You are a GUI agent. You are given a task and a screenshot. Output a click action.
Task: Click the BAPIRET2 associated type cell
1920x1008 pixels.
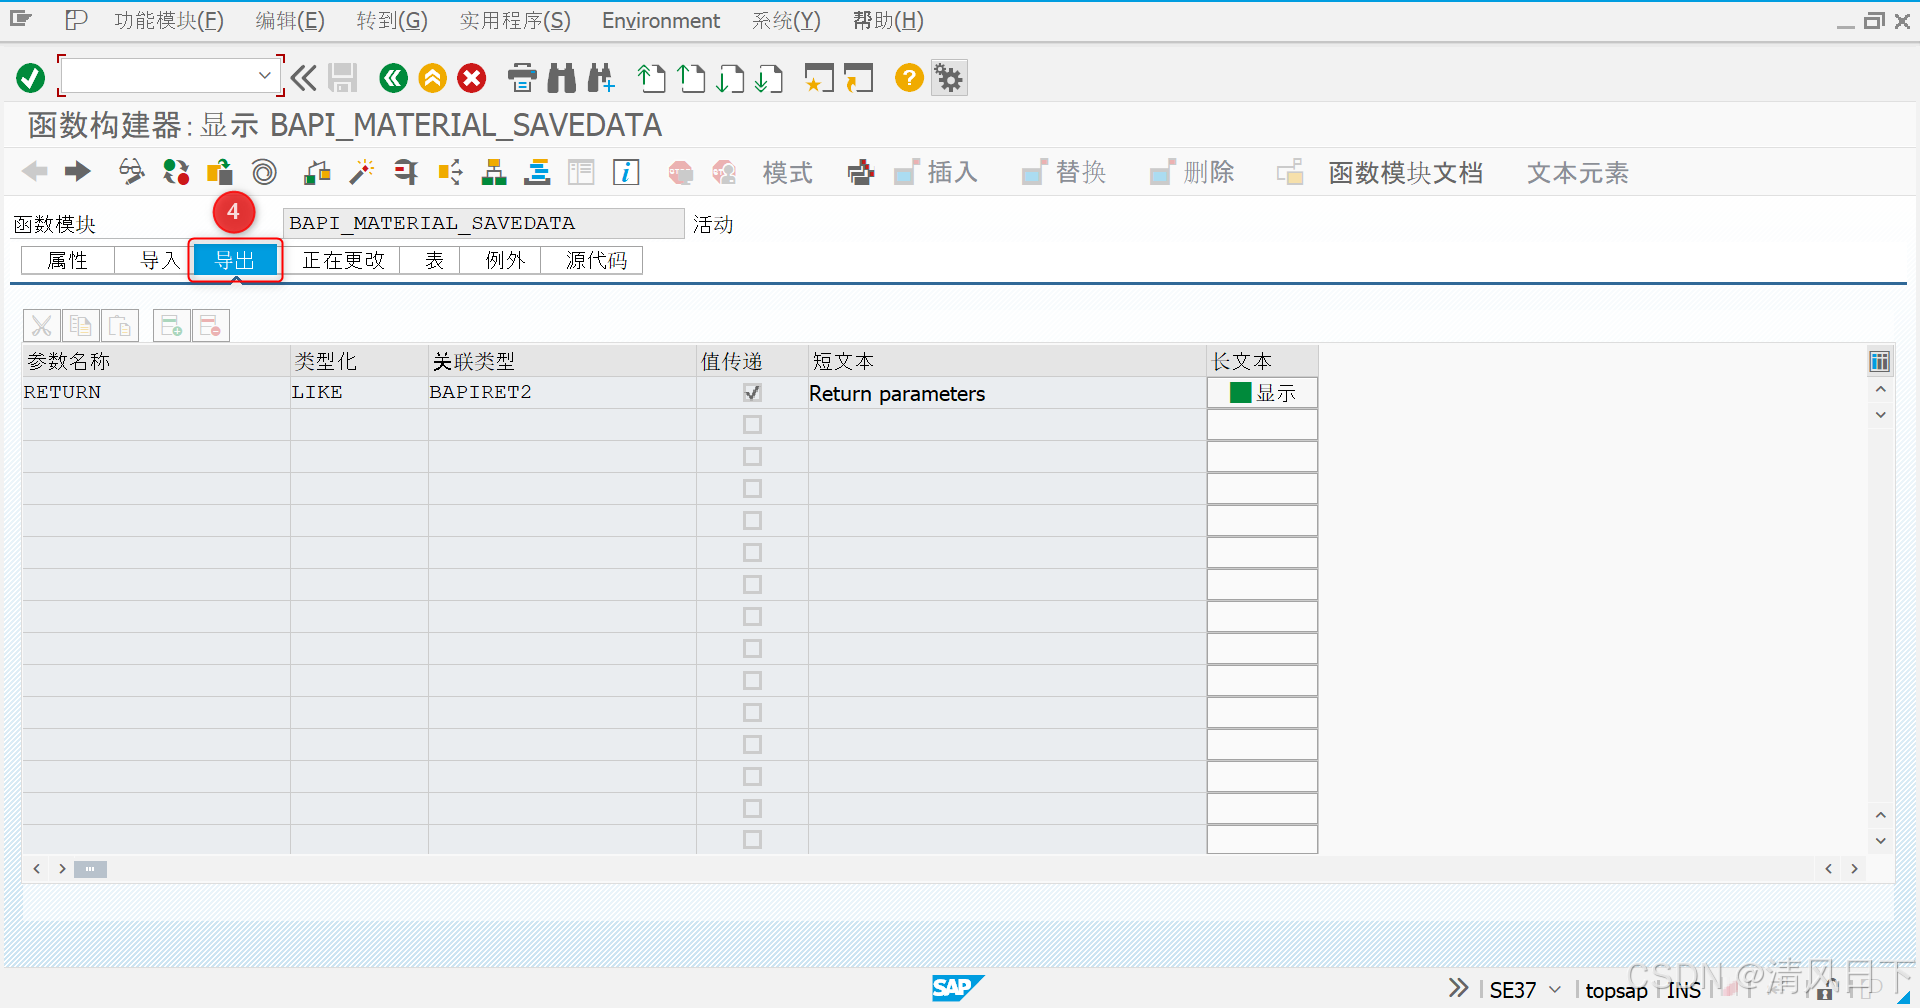(x=562, y=393)
